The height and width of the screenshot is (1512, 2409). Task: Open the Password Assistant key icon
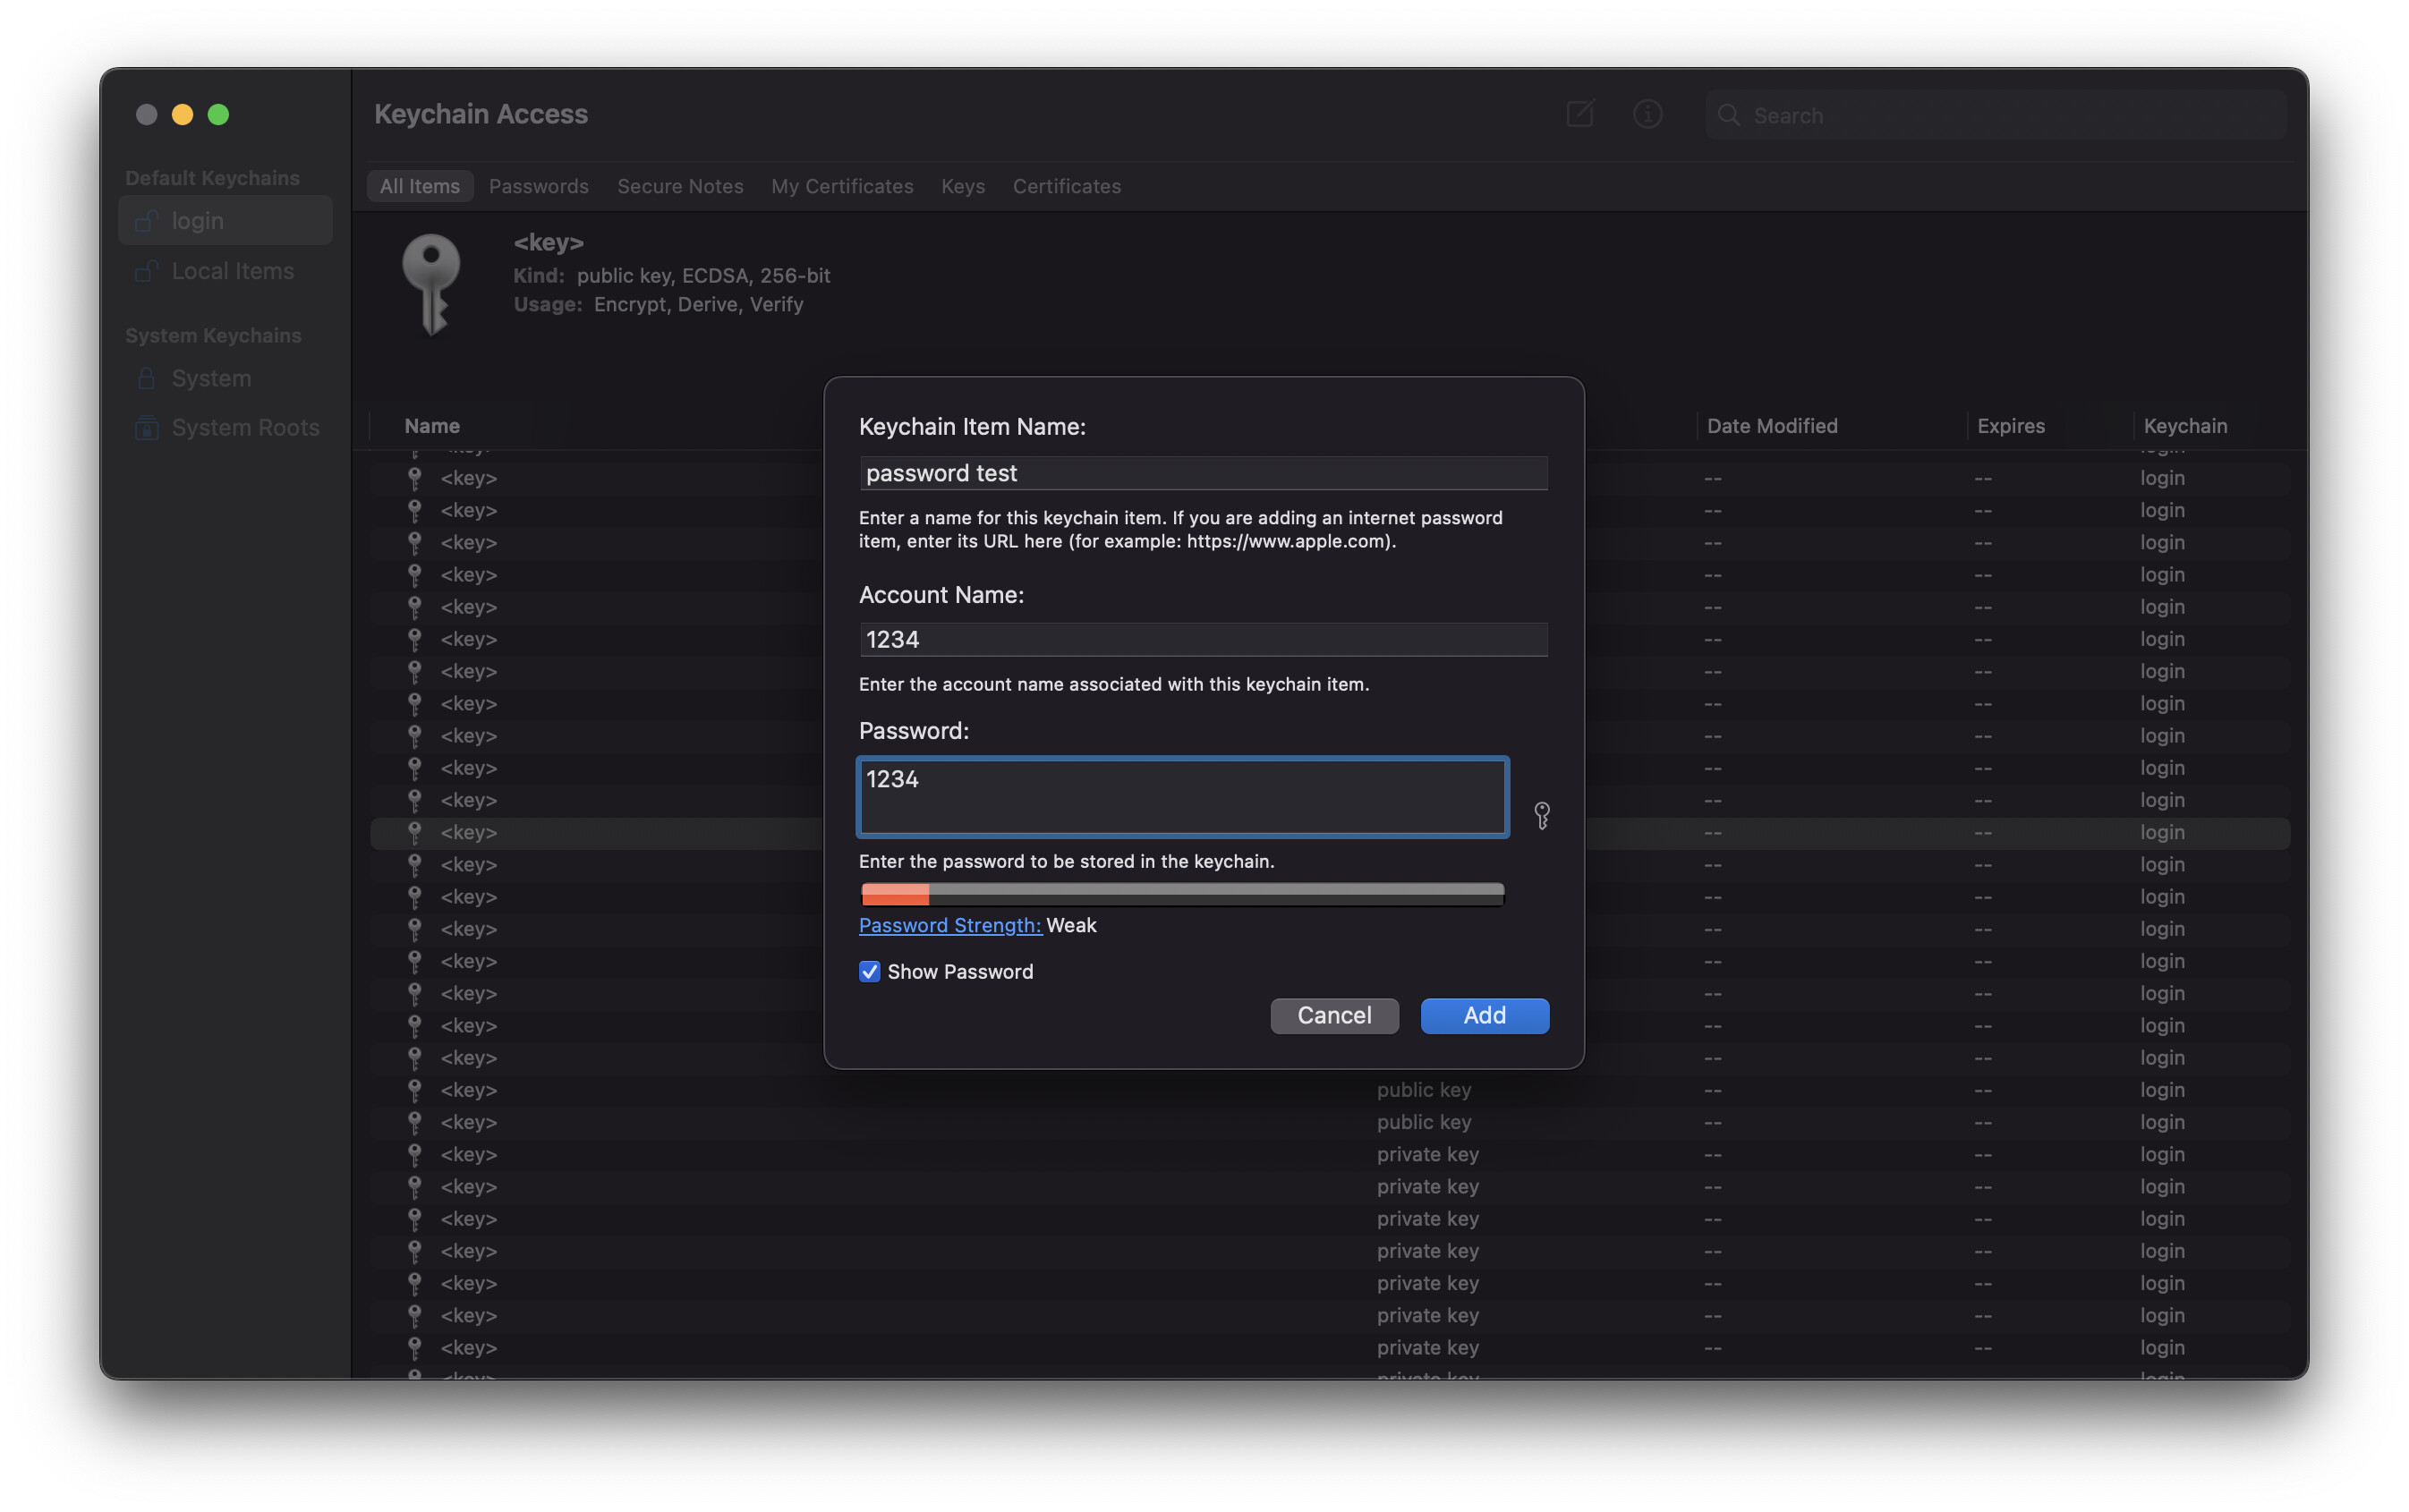[x=1541, y=815]
